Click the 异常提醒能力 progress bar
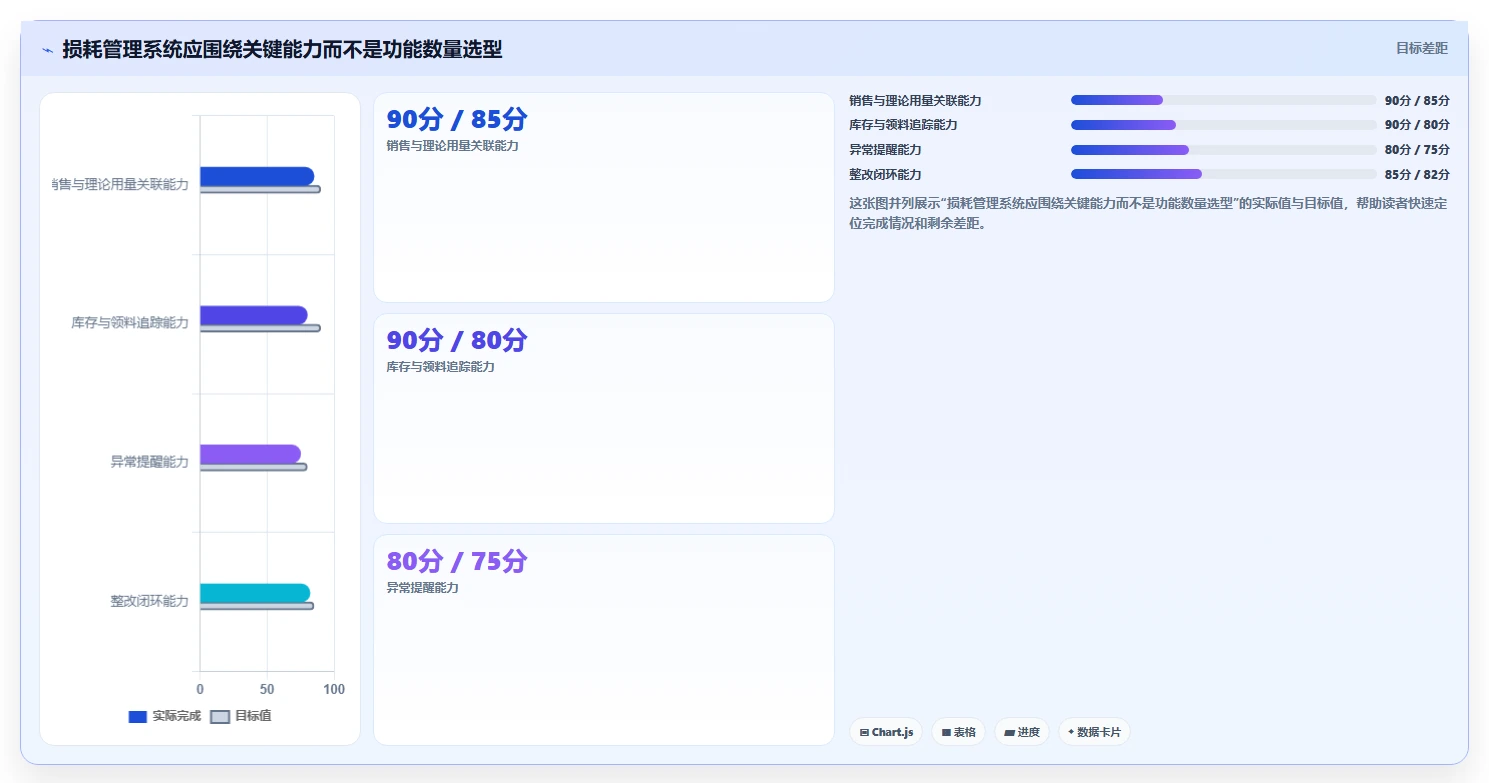Screen dimensions: 1489x783 tap(1224, 150)
